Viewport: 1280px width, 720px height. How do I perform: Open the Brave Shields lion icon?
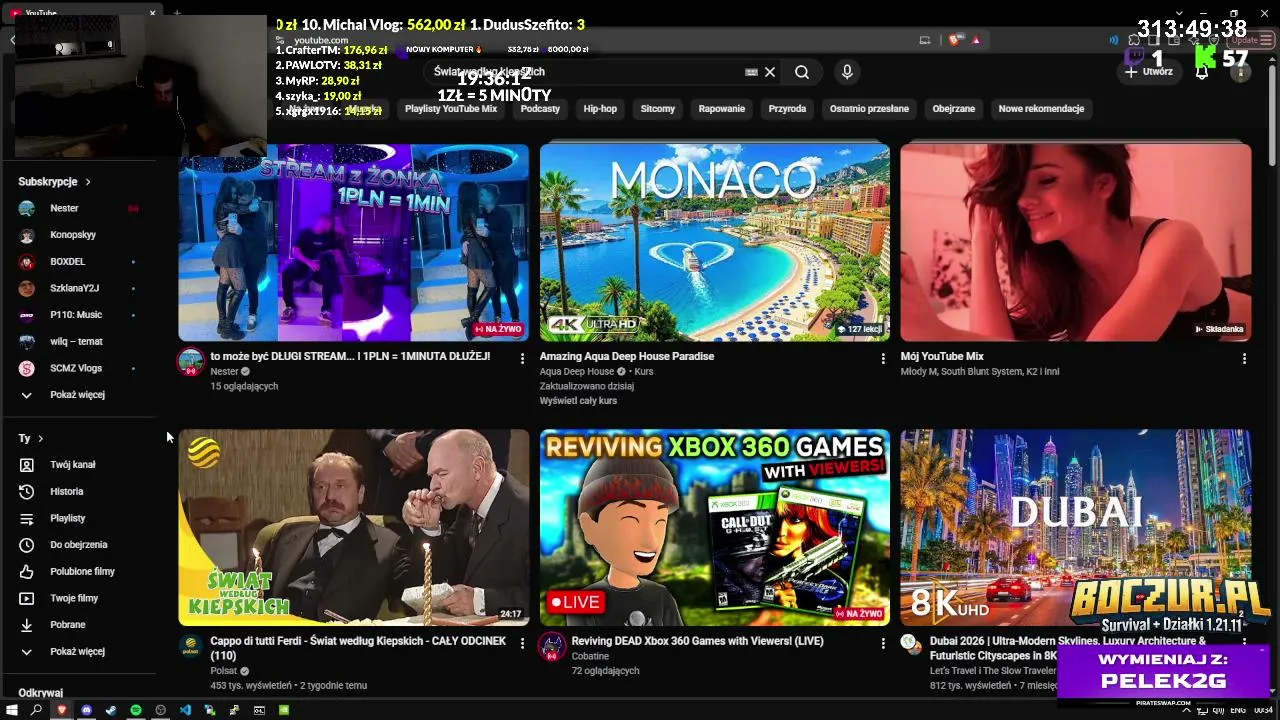[x=956, y=40]
